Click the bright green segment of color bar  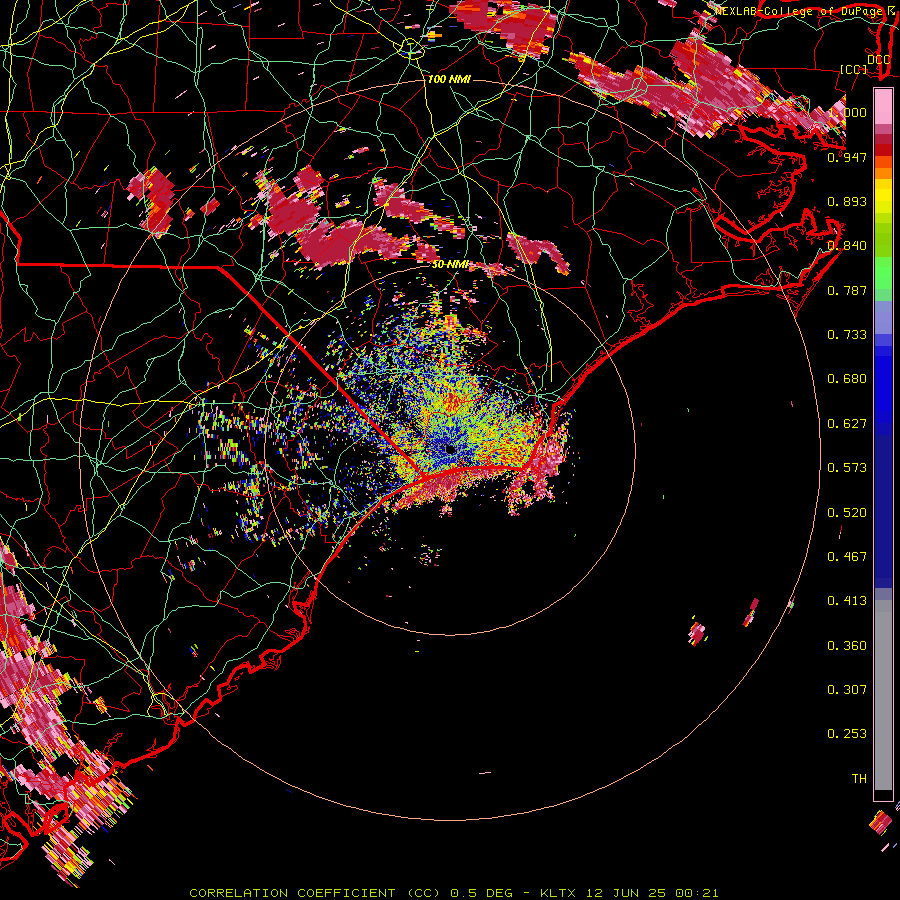[883, 273]
